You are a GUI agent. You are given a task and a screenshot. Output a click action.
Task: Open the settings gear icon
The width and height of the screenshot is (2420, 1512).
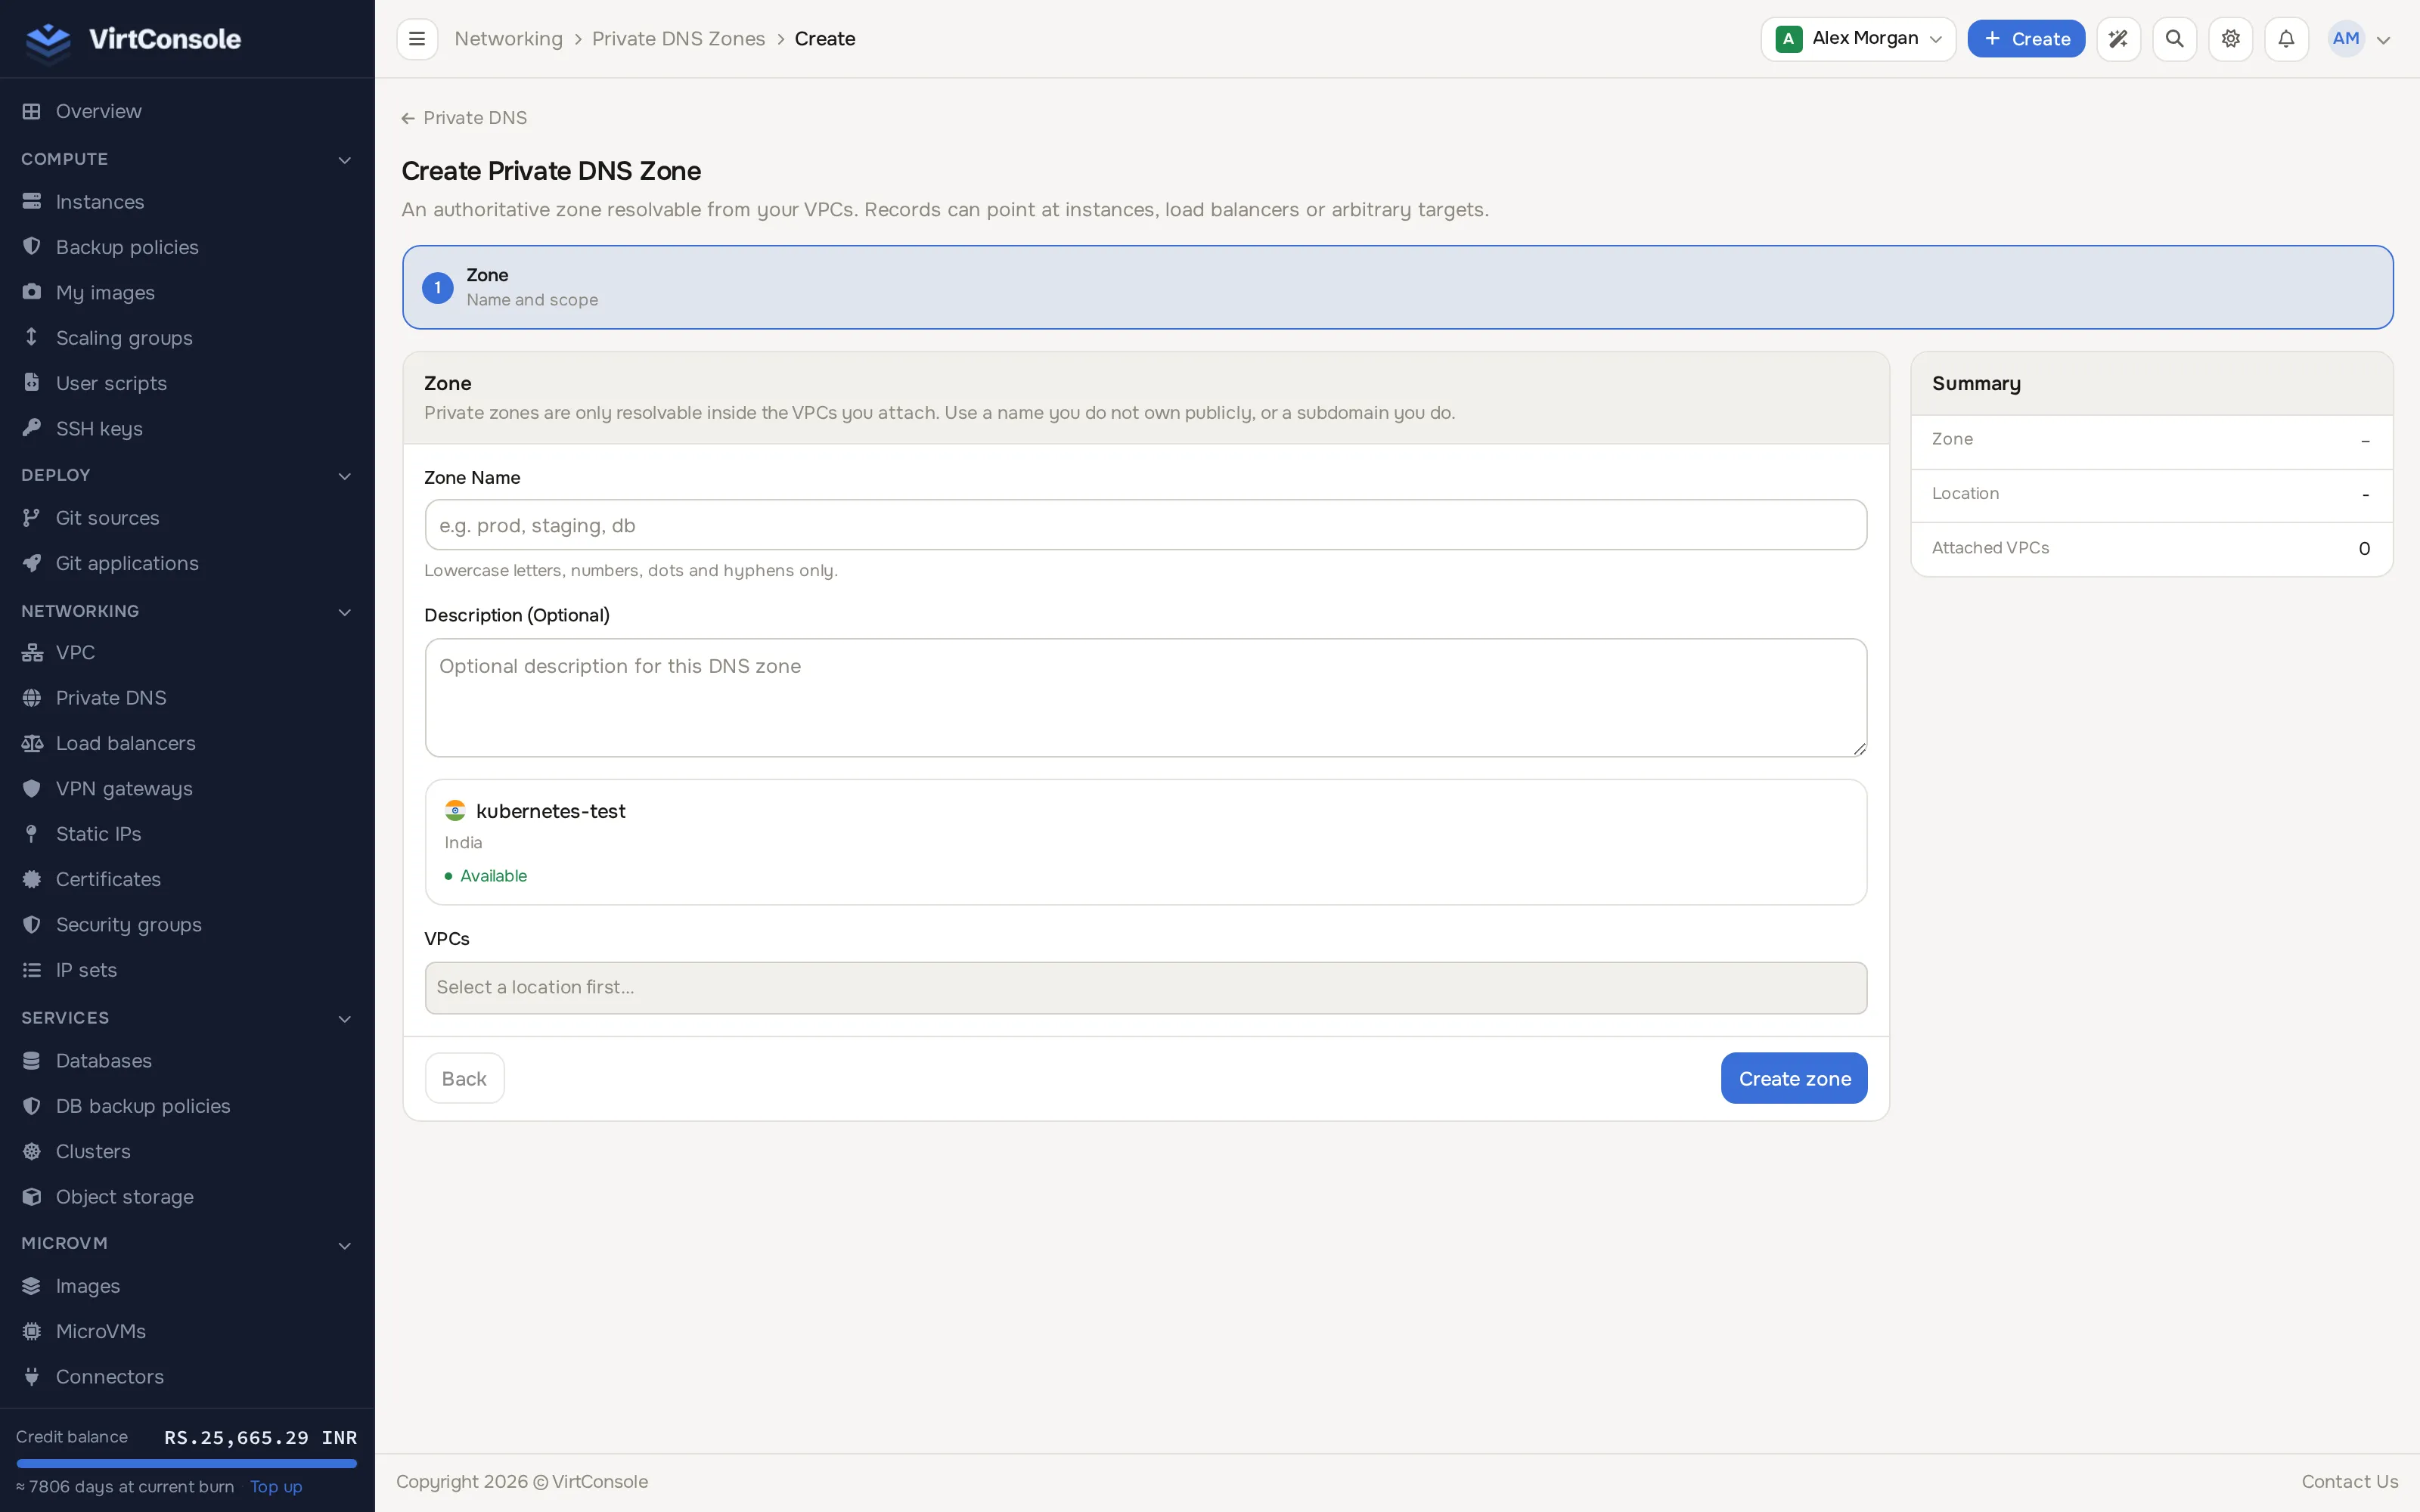(x=2230, y=39)
